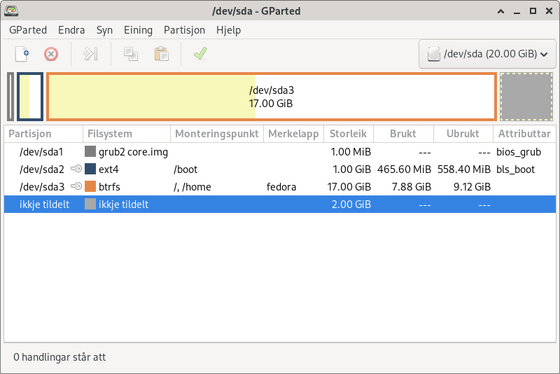Click the Storleik column header
The width and height of the screenshot is (560, 374).
coord(348,134)
